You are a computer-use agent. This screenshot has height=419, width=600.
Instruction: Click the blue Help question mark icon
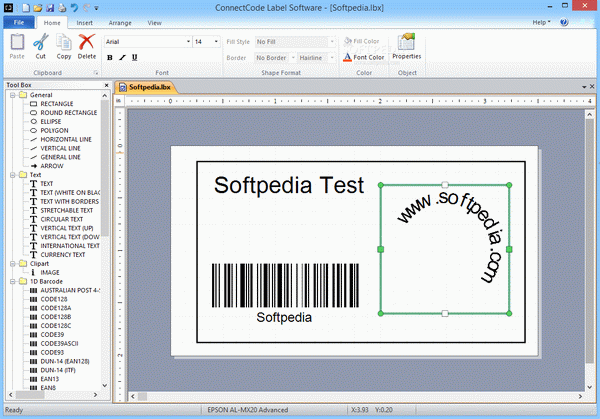coord(564,22)
